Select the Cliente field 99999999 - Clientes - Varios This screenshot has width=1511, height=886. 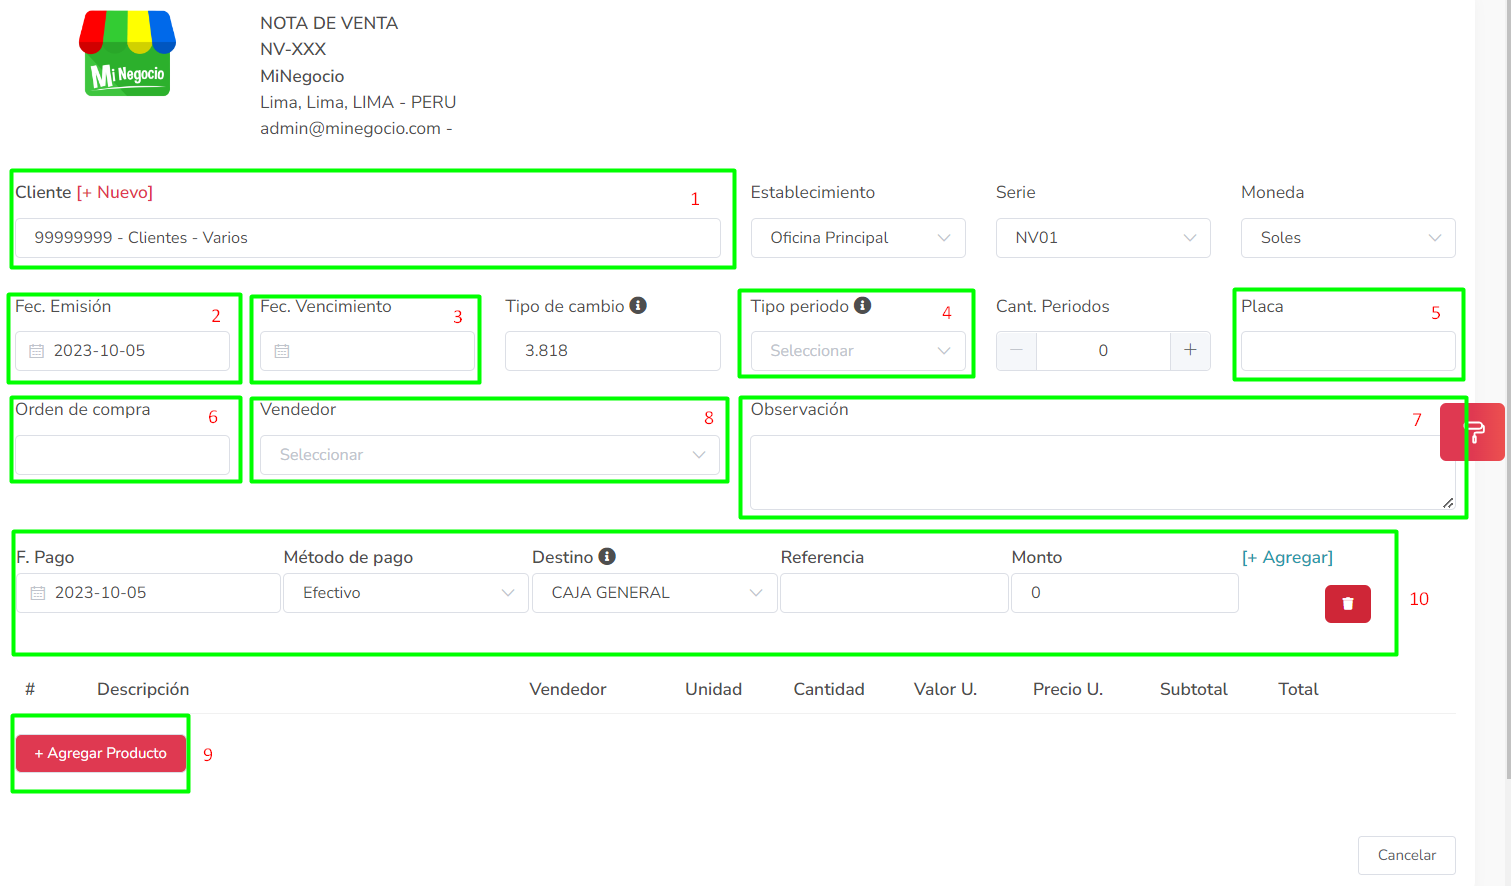point(368,238)
